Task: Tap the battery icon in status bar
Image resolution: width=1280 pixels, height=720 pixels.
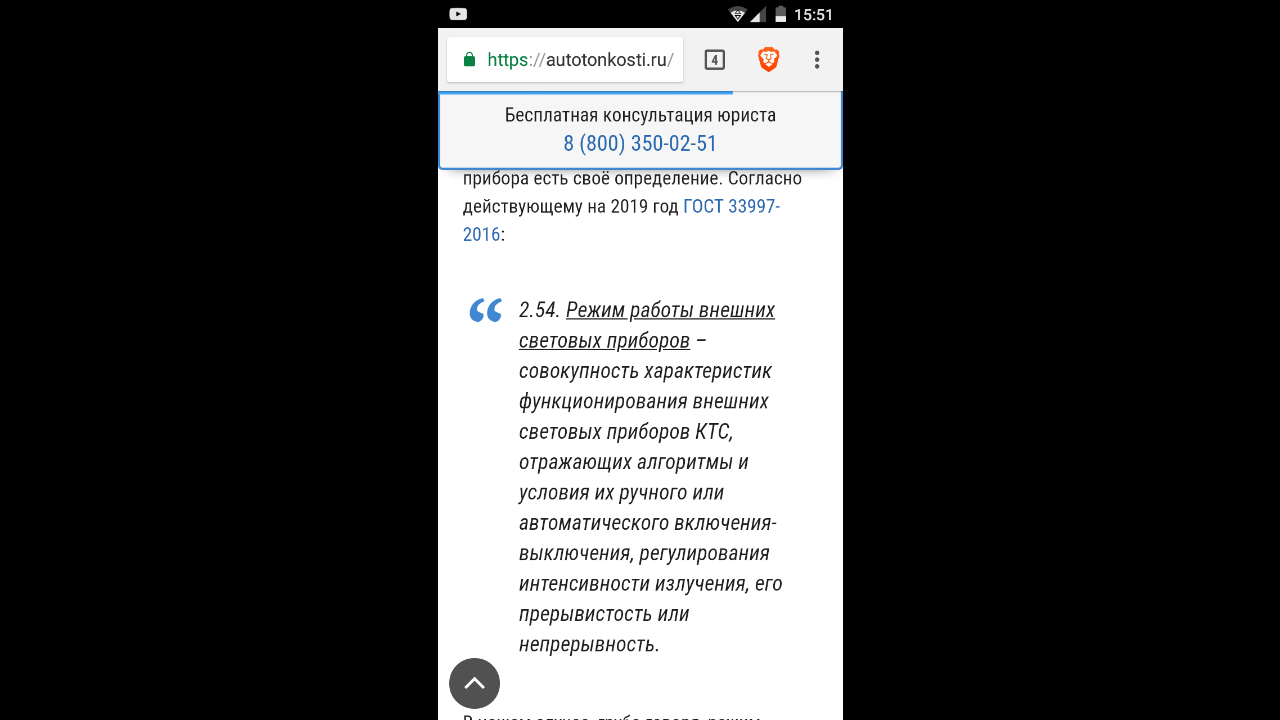Action: 781,14
